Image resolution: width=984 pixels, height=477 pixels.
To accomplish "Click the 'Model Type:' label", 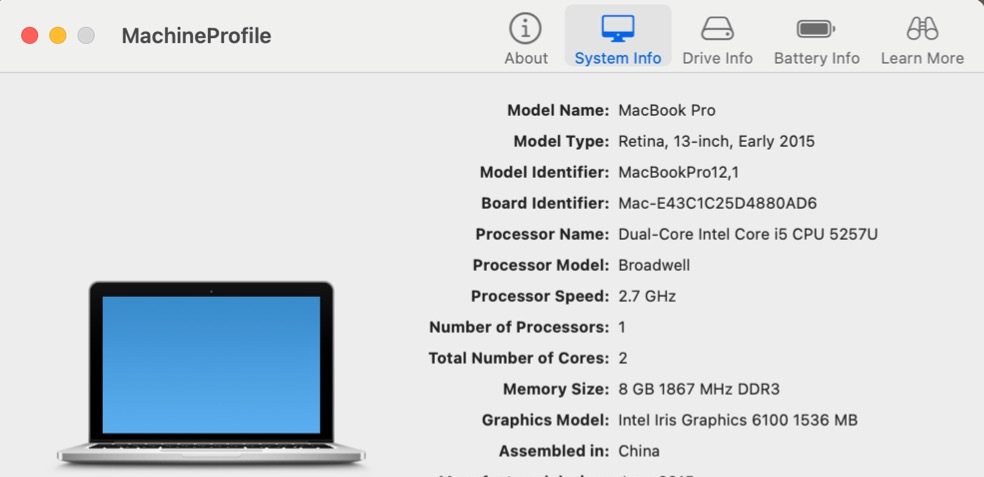I will click(x=561, y=141).
